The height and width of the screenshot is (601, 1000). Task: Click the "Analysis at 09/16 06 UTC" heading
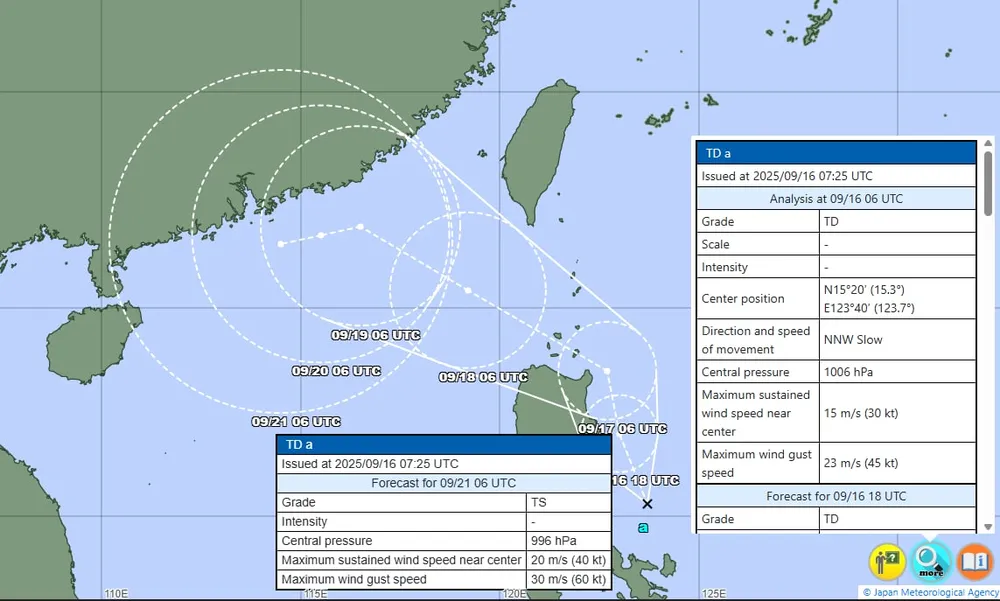click(835, 198)
